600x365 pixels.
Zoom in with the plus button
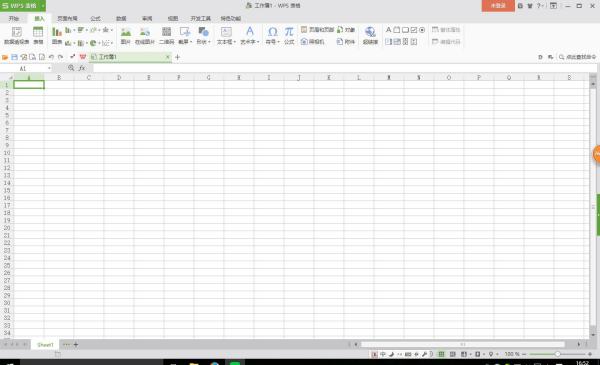point(590,354)
